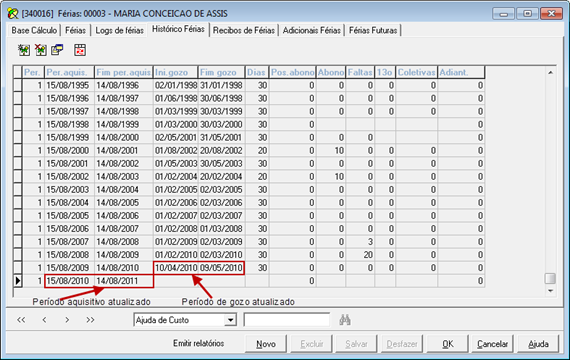Screen dimensions: 570x360
Task: Click cell 15/08/2010 in Per.aquis. column
Action: [69, 281]
